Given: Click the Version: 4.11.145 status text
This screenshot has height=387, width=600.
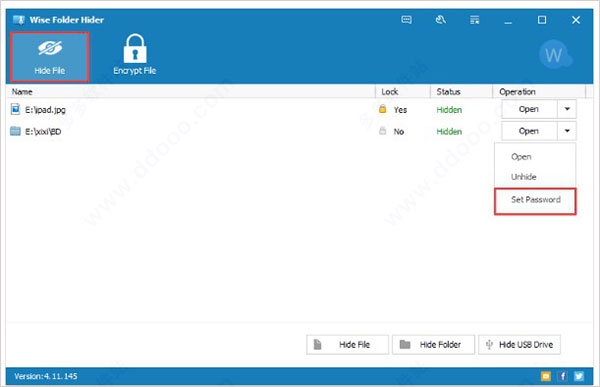Looking at the screenshot, I should point(46,376).
